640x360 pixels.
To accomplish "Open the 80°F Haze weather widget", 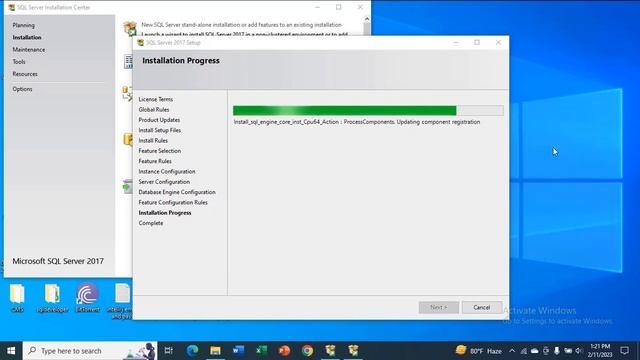I will point(478,351).
